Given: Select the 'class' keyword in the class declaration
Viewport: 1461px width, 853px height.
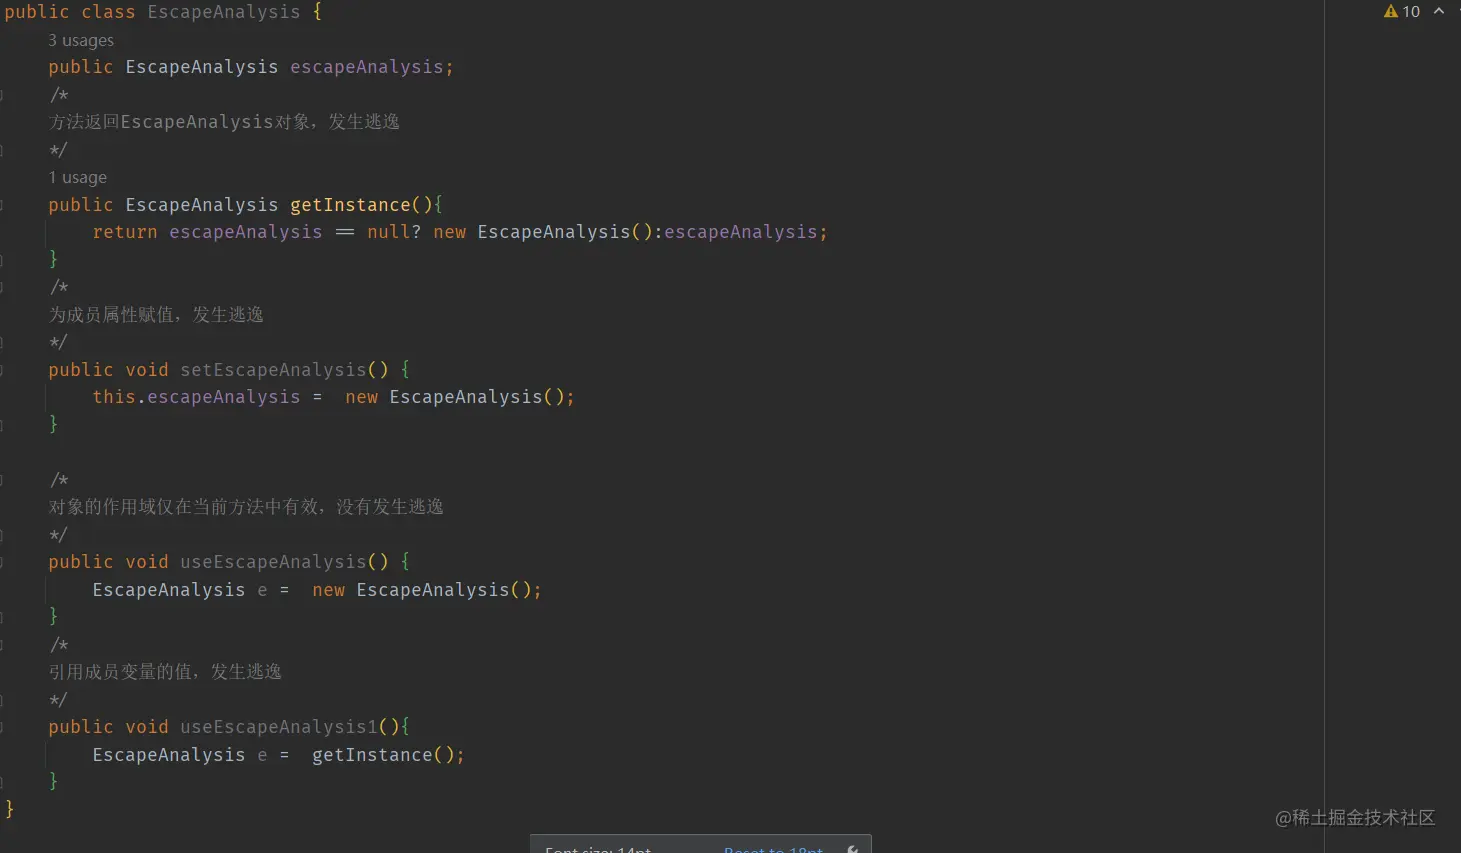Looking at the screenshot, I should [108, 12].
